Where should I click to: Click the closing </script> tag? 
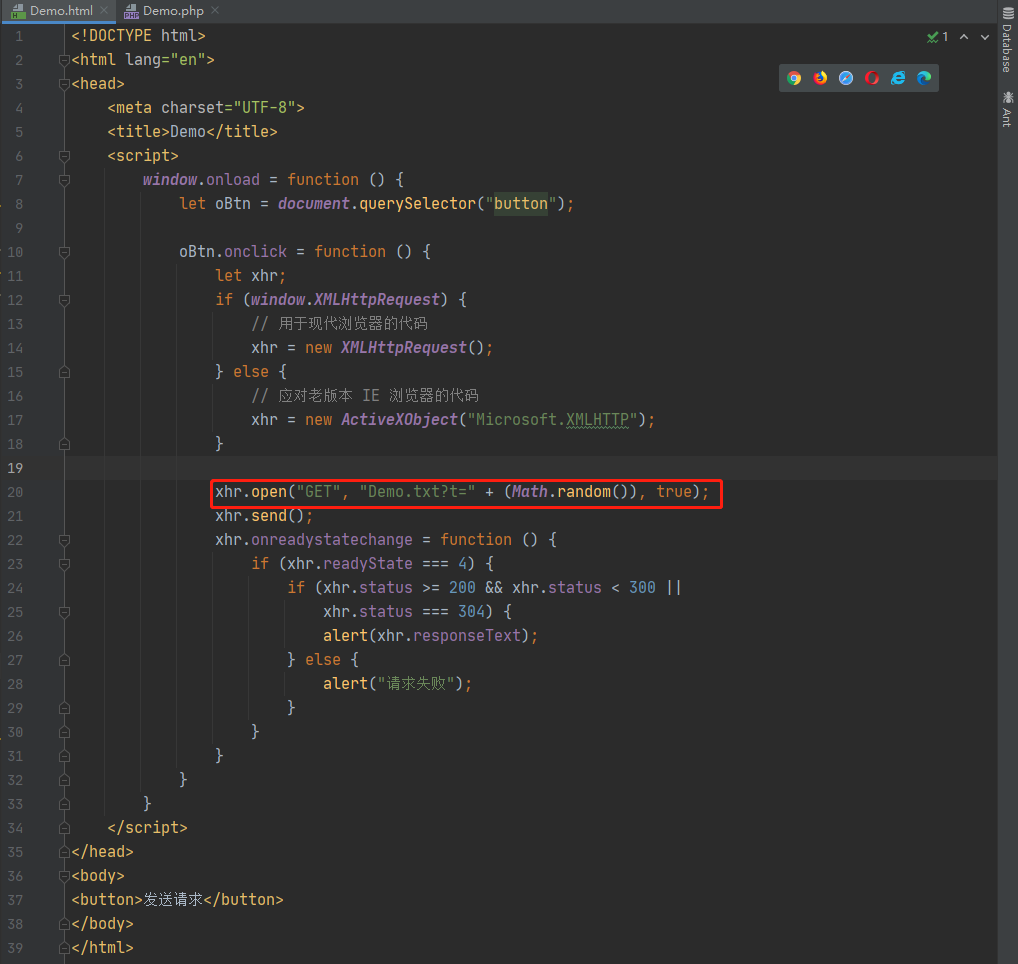click(147, 828)
